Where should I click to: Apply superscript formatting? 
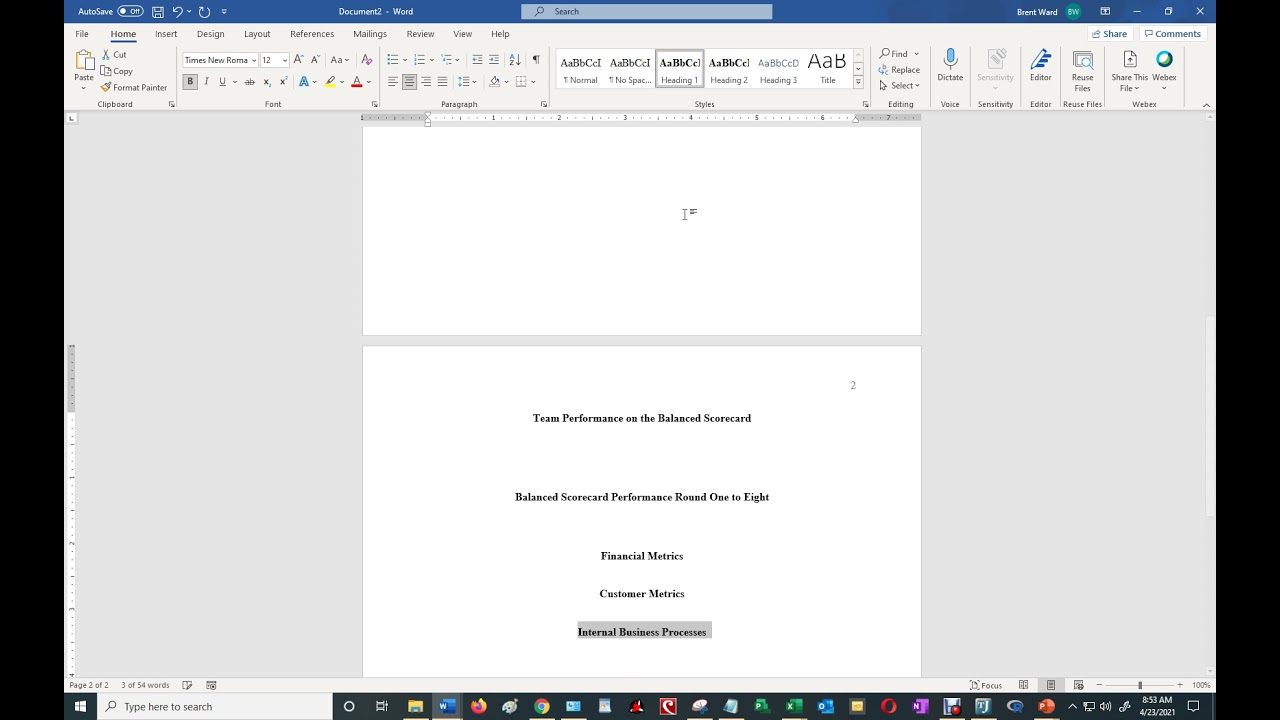tap(283, 82)
